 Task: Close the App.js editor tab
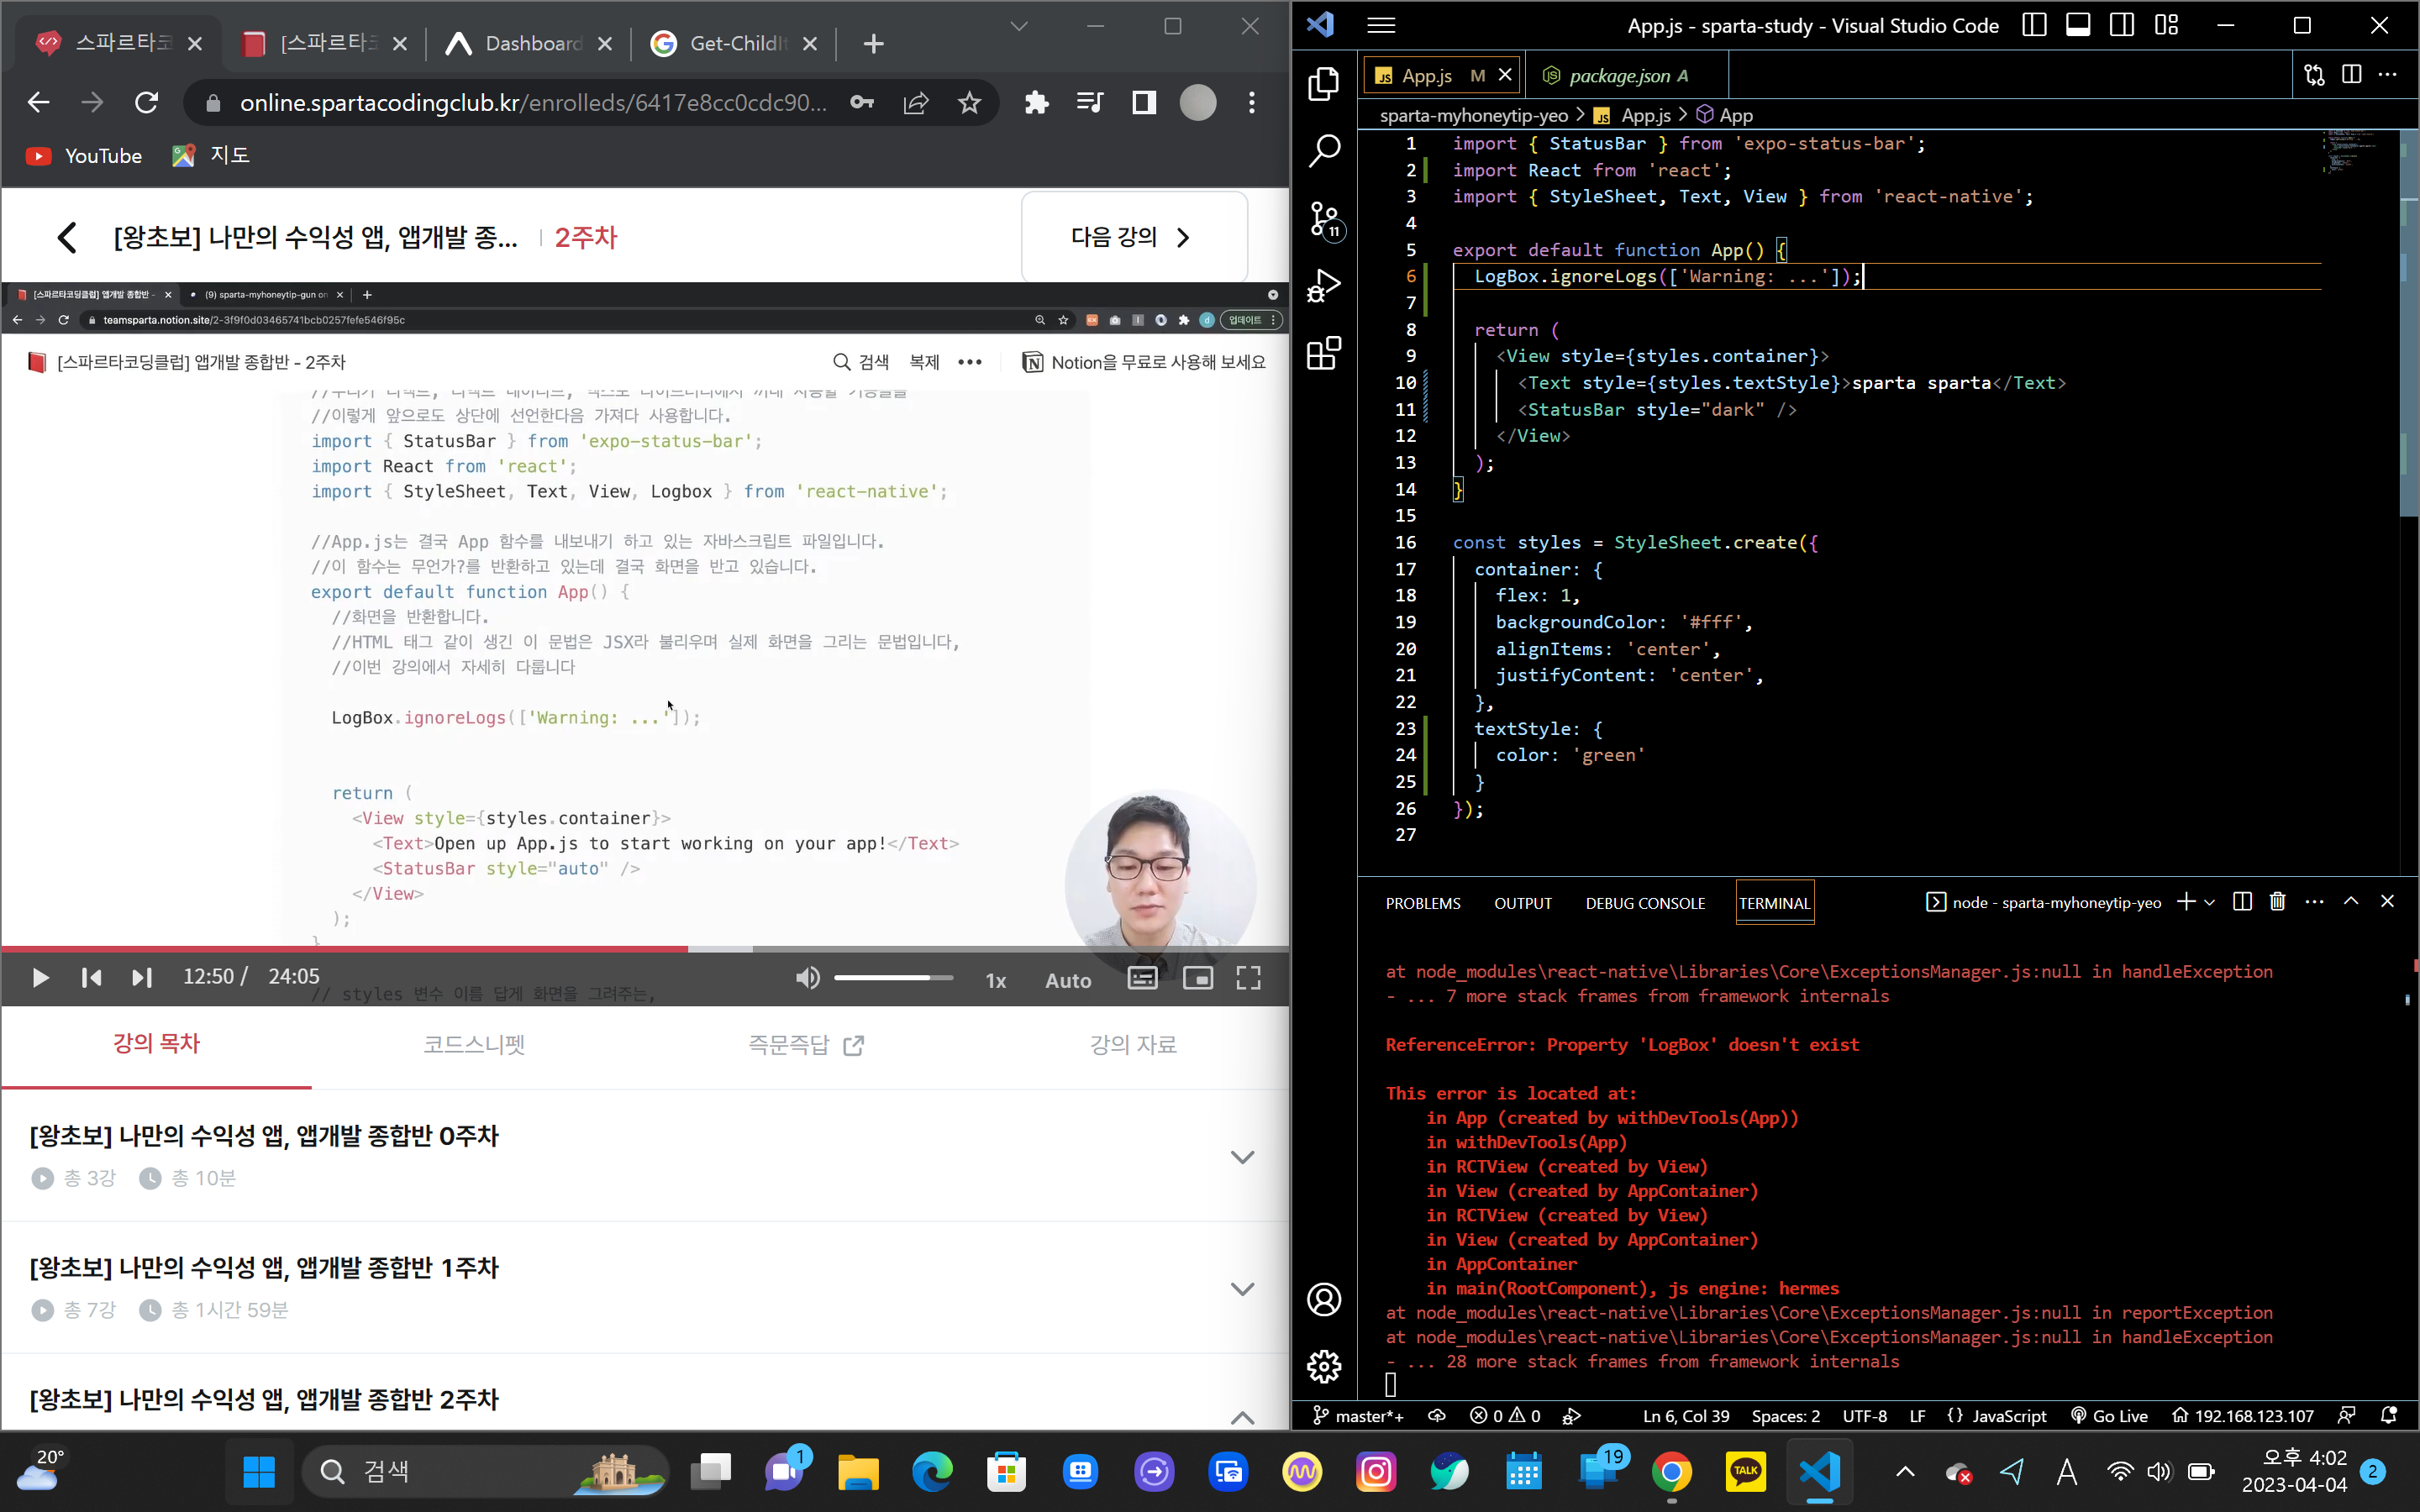1505,75
